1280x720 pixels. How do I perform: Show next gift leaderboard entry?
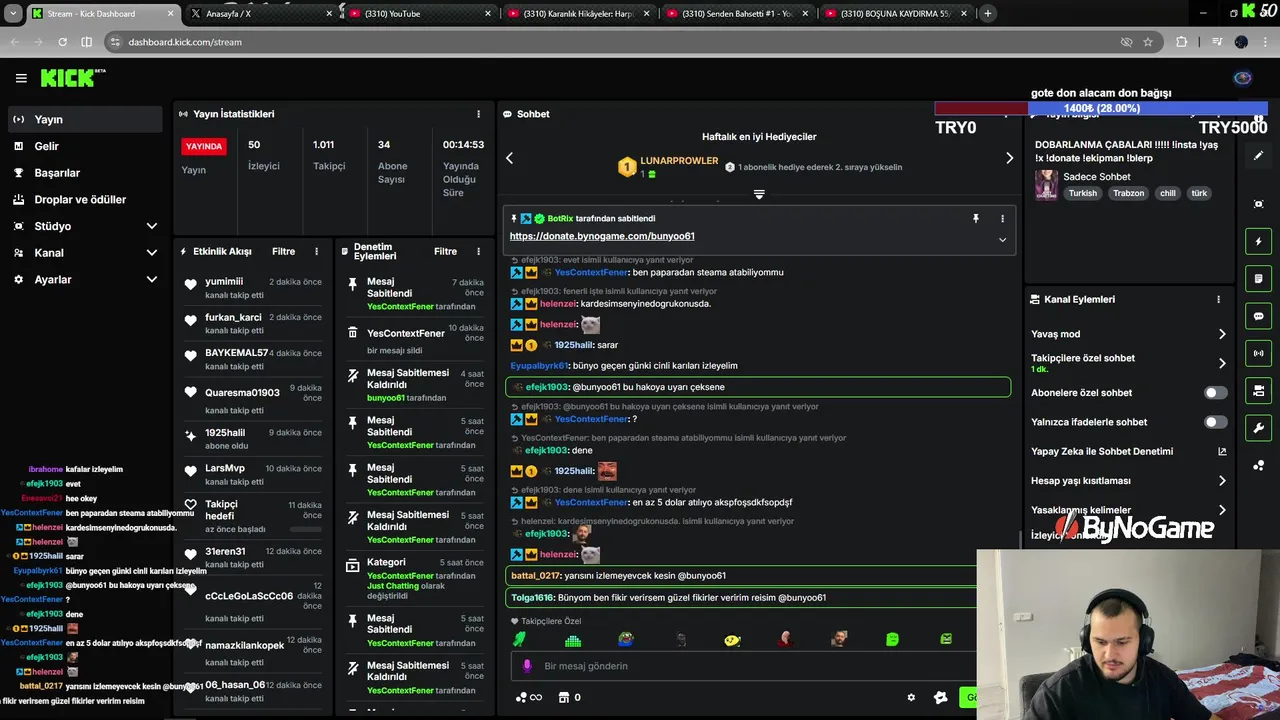(x=1009, y=158)
